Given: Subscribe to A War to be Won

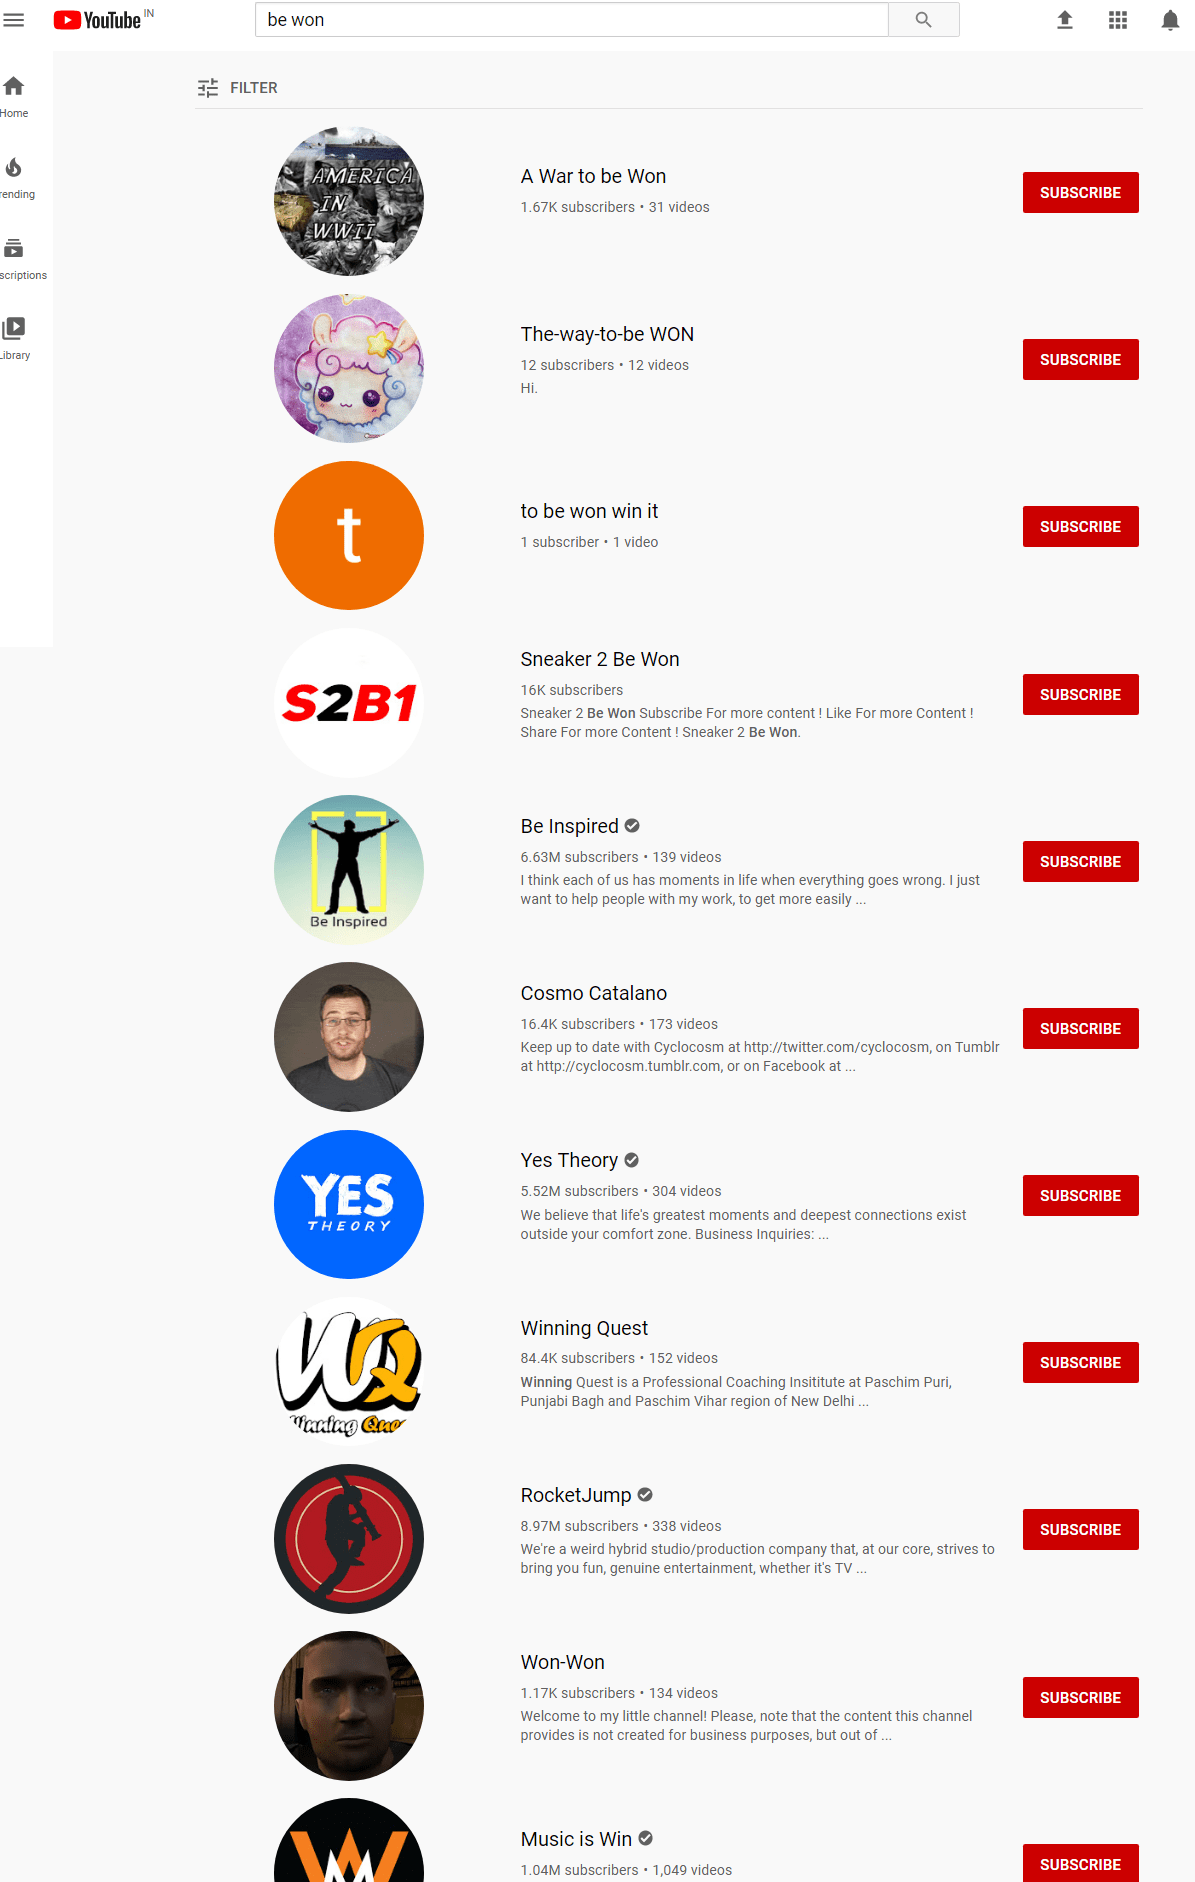Looking at the screenshot, I should (1080, 192).
